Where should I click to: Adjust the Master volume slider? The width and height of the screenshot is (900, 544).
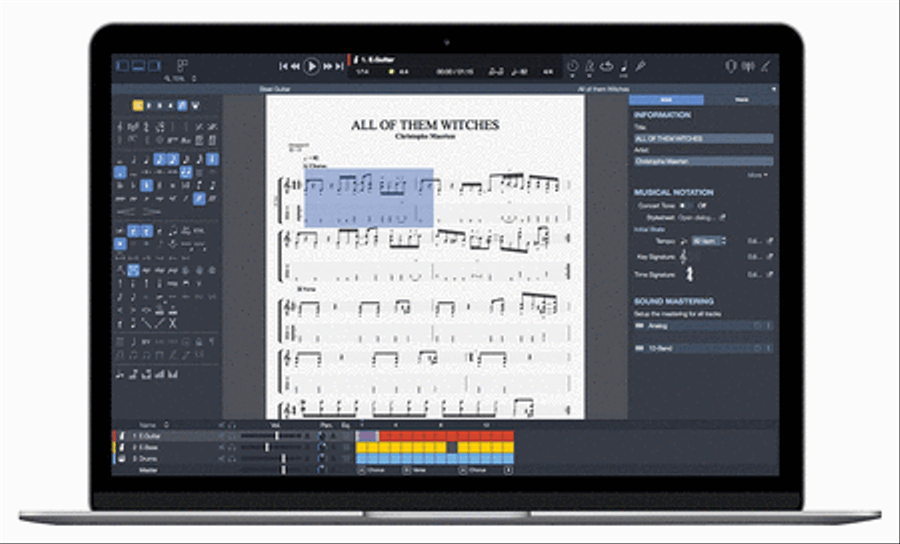coord(282,470)
